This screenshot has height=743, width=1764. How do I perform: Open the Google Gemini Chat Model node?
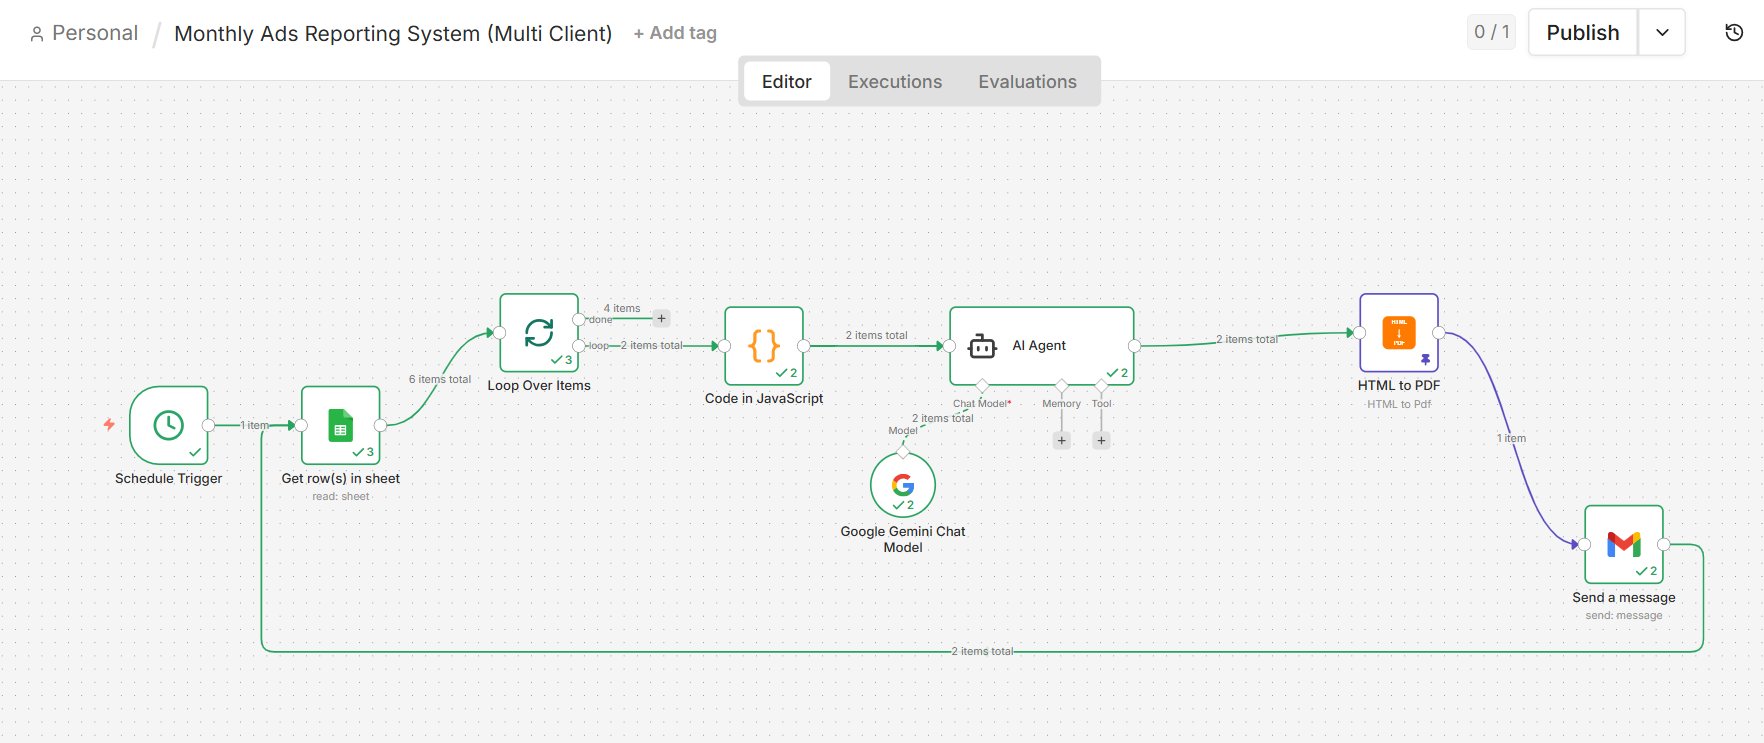coord(903,485)
